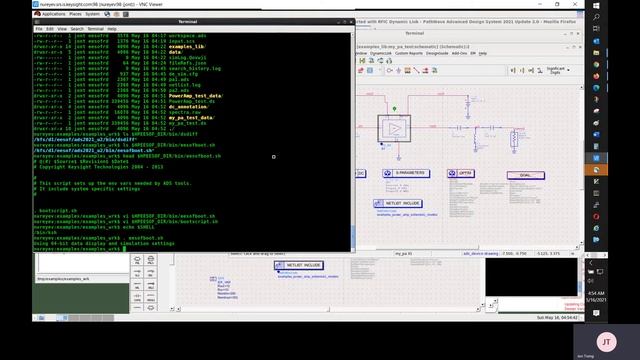This screenshot has width=640, height=360.
Task: Click the red push-into-hierarchy icon in ADS toolbar
Action: click(x=425, y=71)
